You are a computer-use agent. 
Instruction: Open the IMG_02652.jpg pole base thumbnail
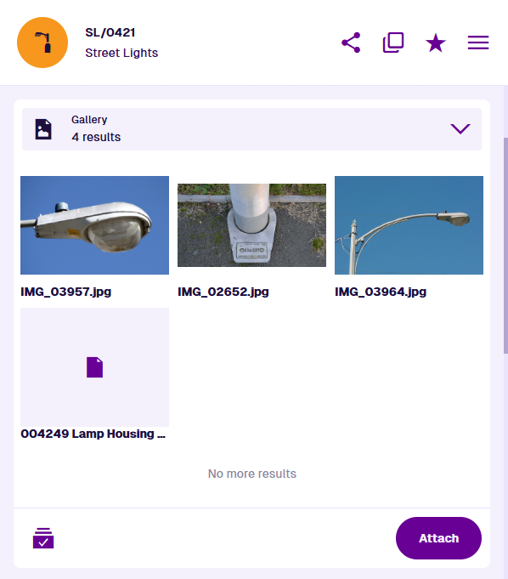tap(252, 225)
